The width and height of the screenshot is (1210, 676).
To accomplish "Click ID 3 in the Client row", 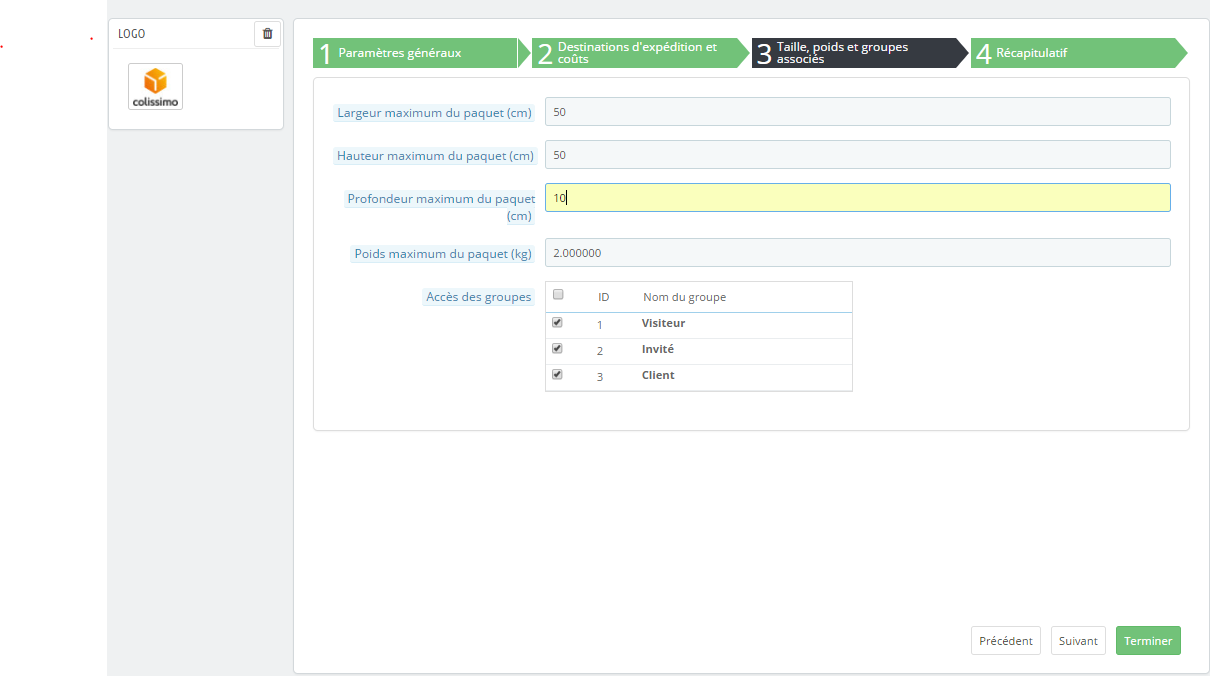I will (x=600, y=377).
